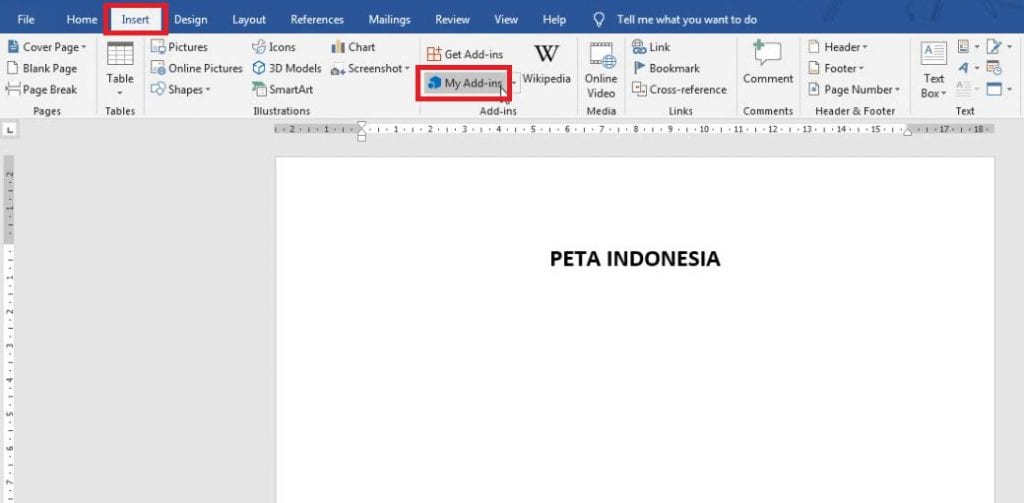Click the right indent marker on the ruler
This screenshot has height=503, width=1024.
[x=907, y=132]
